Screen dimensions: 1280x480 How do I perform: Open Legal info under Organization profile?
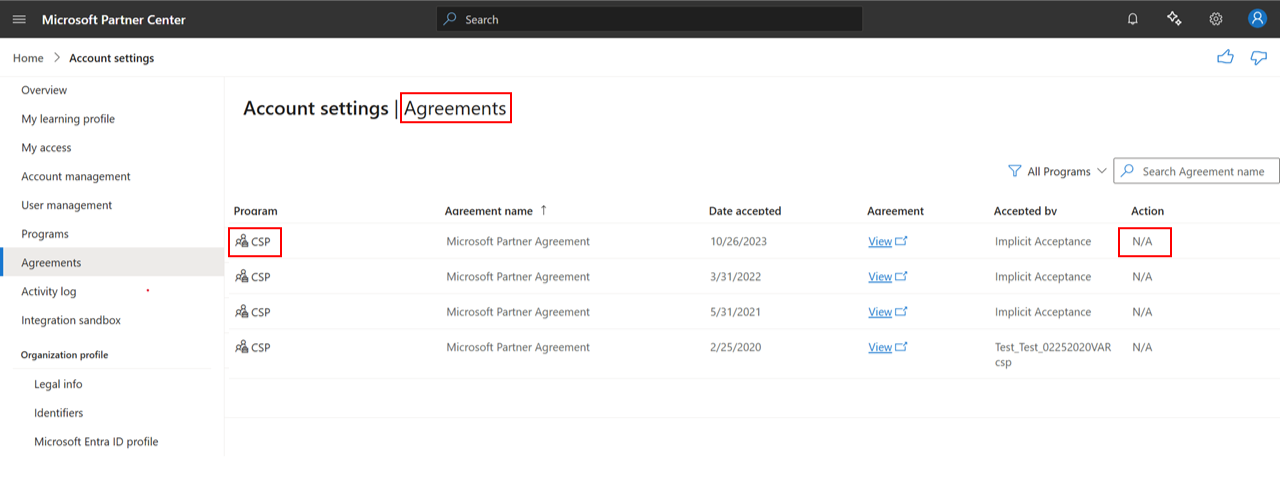click(58, 384)
